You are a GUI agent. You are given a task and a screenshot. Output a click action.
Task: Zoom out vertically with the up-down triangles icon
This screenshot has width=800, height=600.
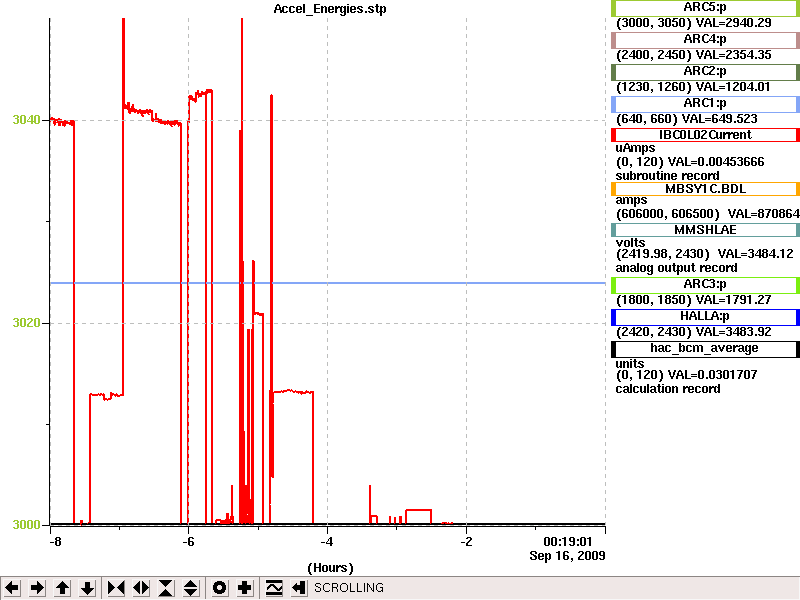tap(191, 588)
